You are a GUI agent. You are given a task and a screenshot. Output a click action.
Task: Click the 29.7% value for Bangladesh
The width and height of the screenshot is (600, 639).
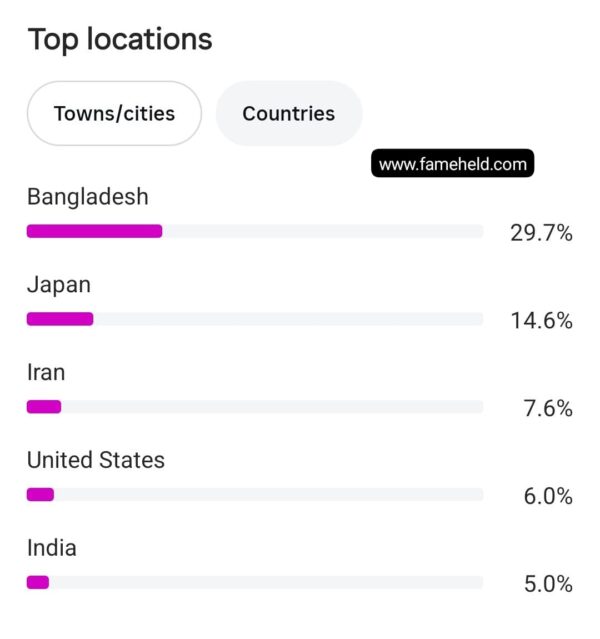point(541,233)
